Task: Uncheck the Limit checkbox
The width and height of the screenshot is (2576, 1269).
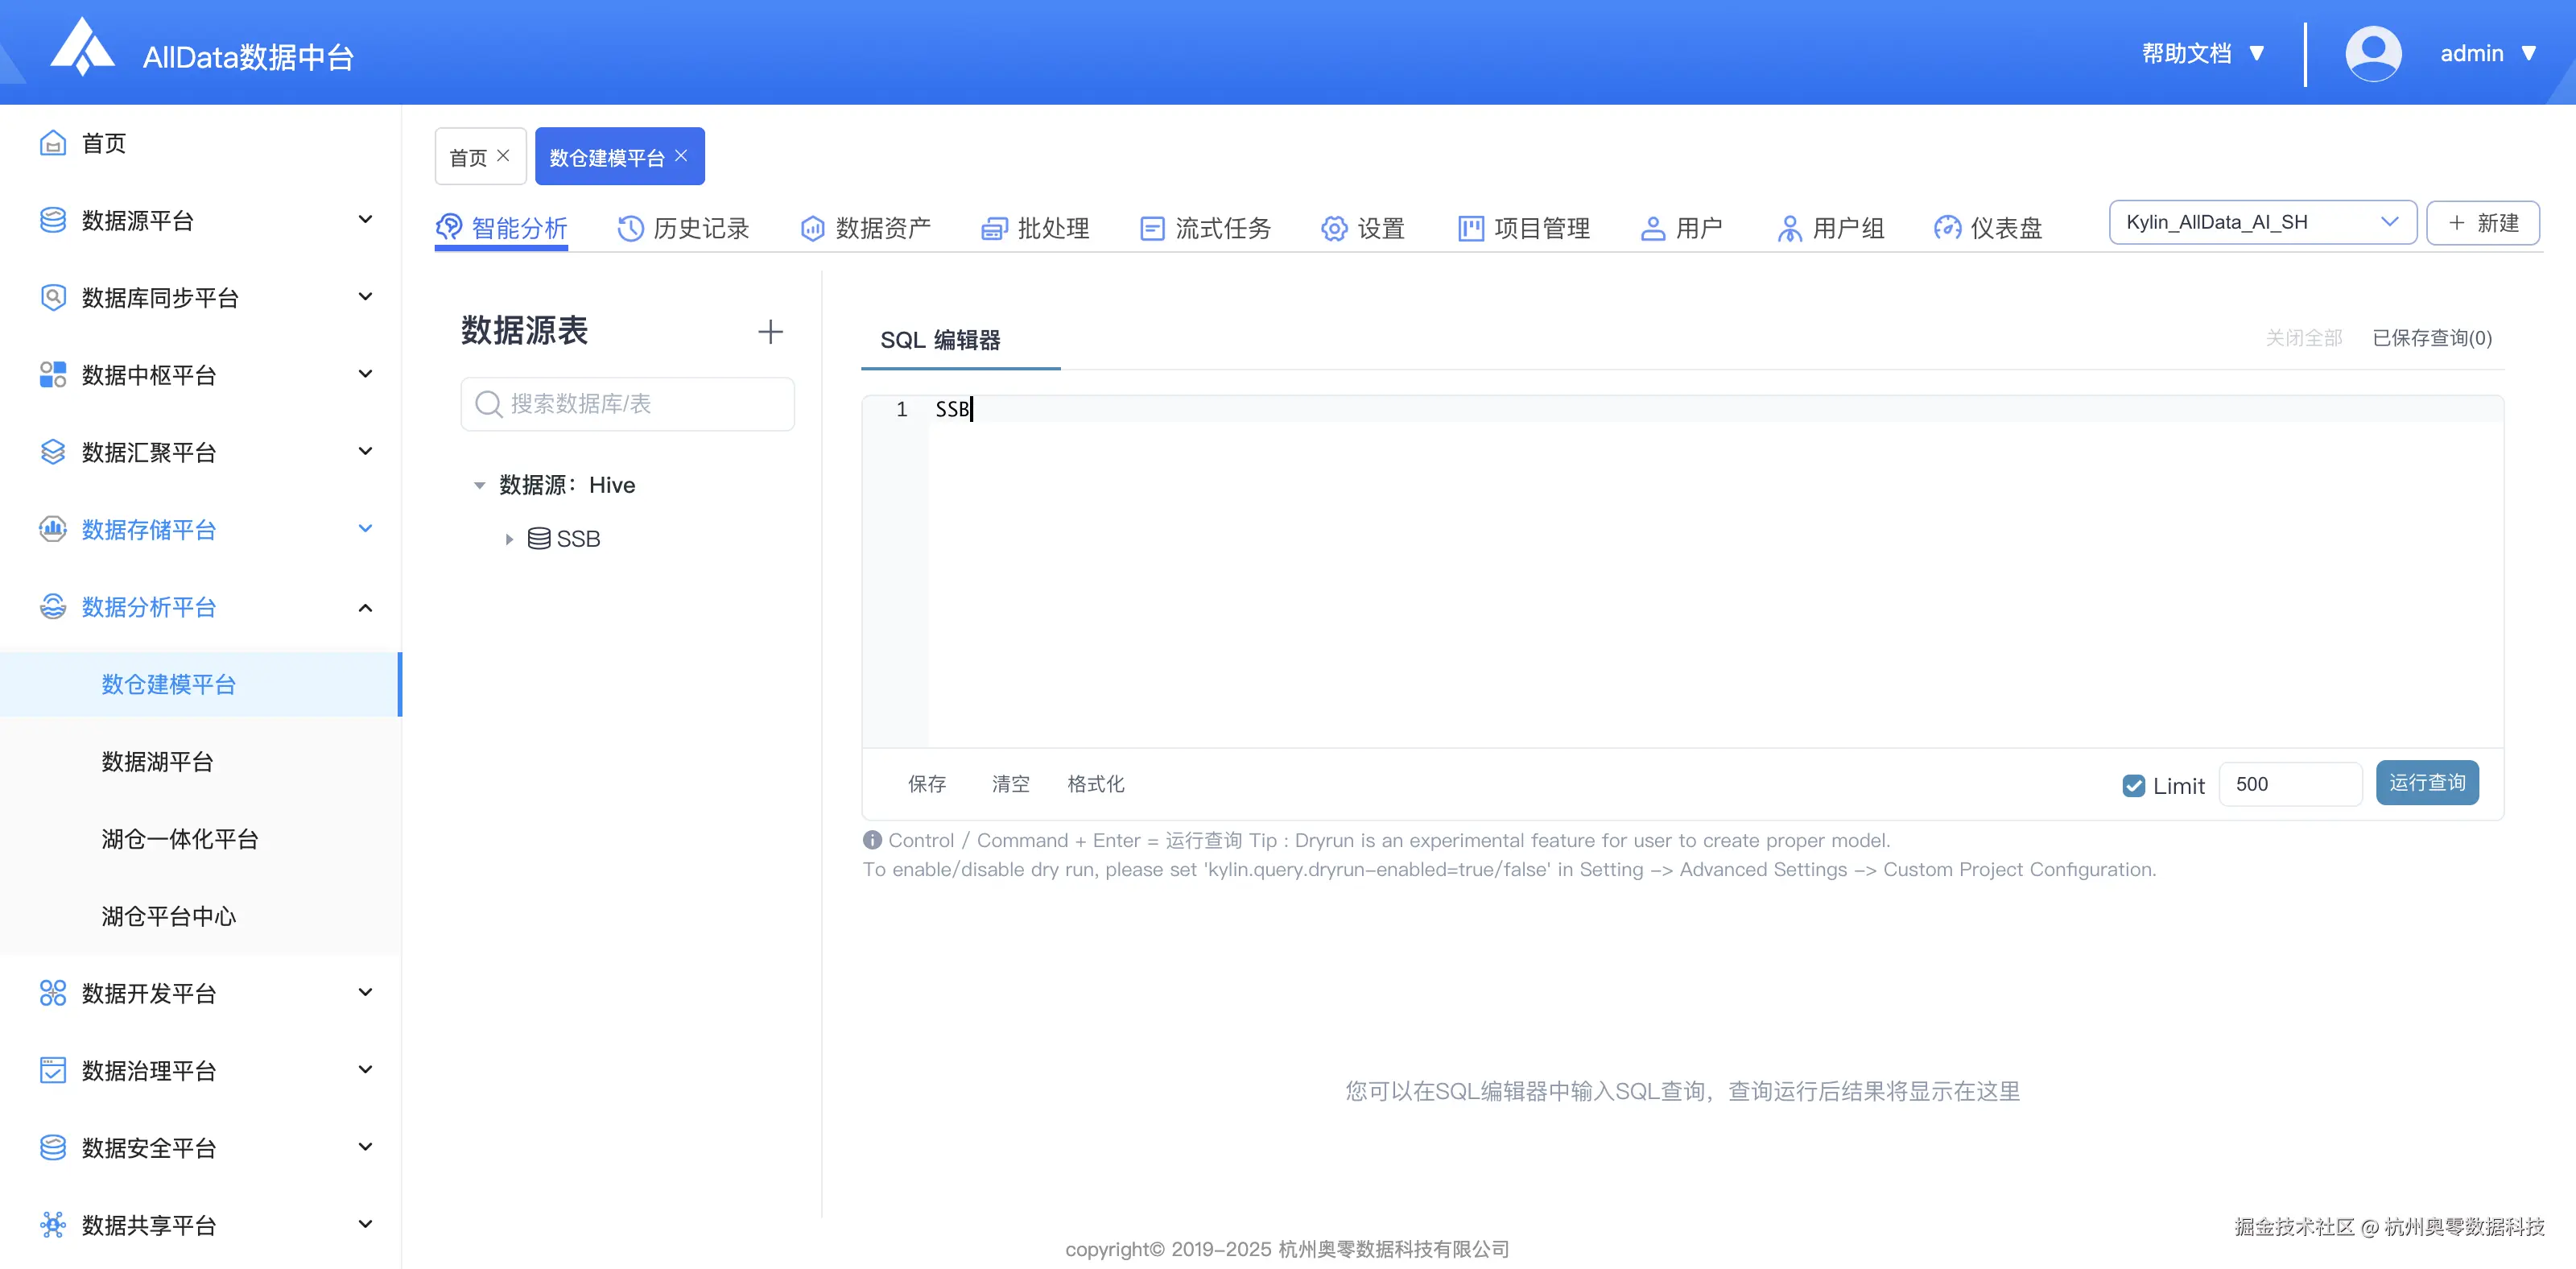Action: (x=2135, y=785)
